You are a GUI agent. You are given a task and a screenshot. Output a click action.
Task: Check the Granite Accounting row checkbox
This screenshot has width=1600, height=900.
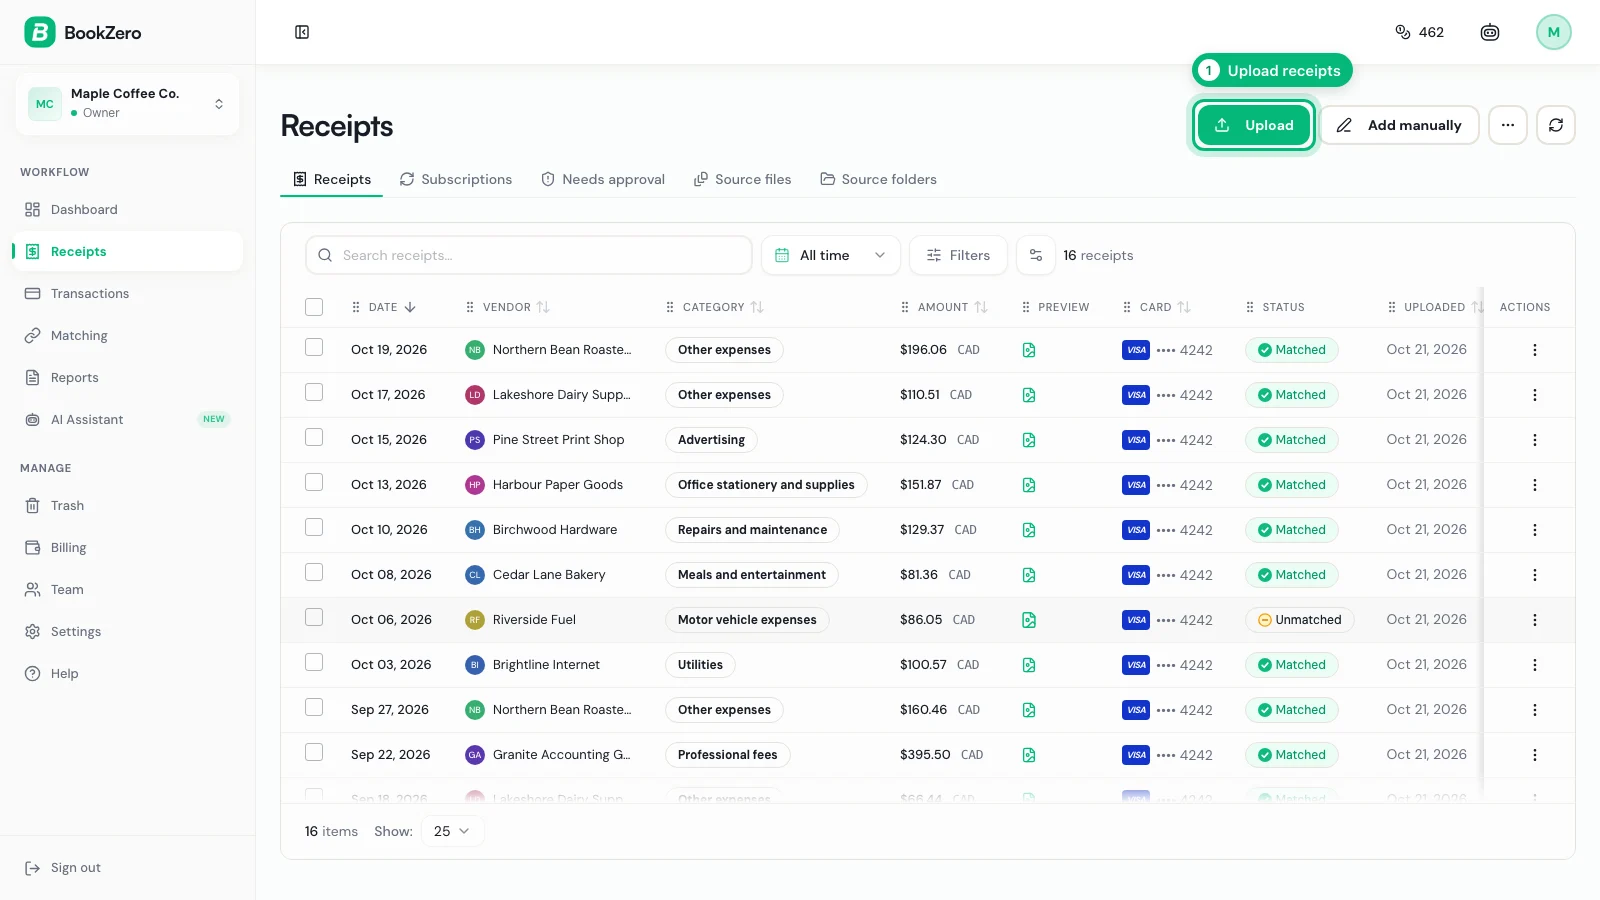[x=314, y=752]
